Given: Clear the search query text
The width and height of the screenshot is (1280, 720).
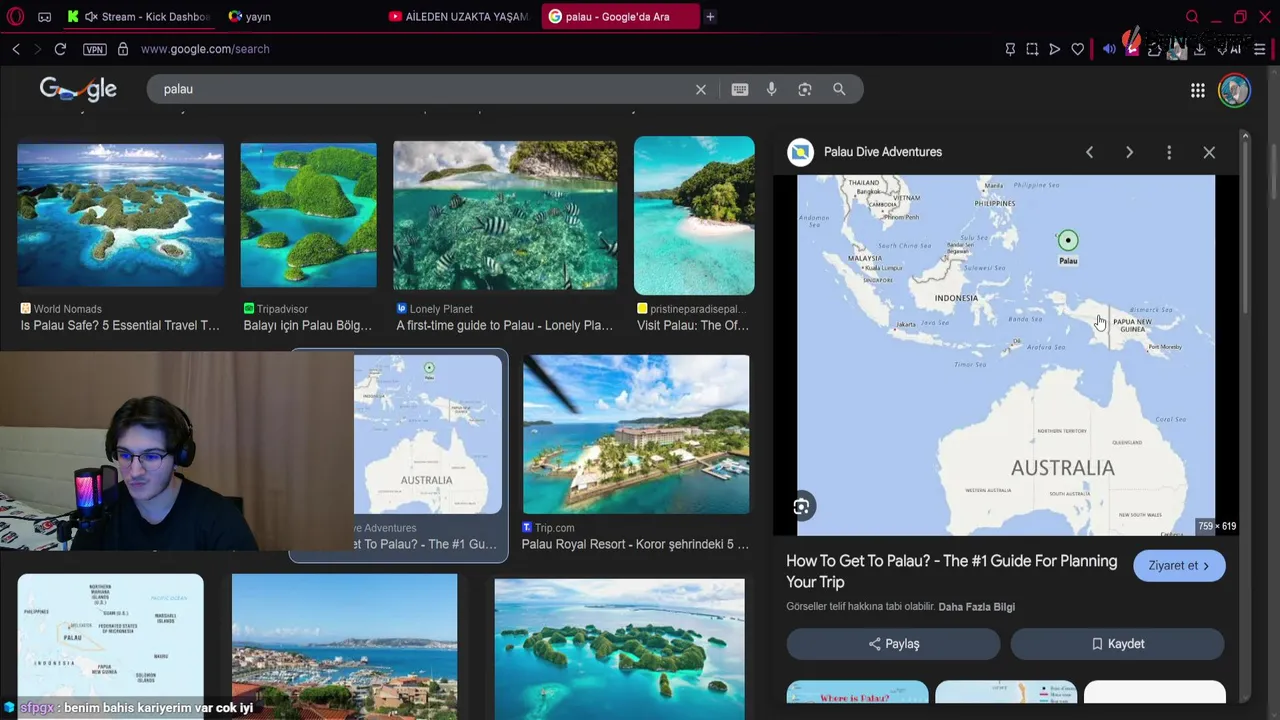Looking at the screenshot, I should point(701,89).
